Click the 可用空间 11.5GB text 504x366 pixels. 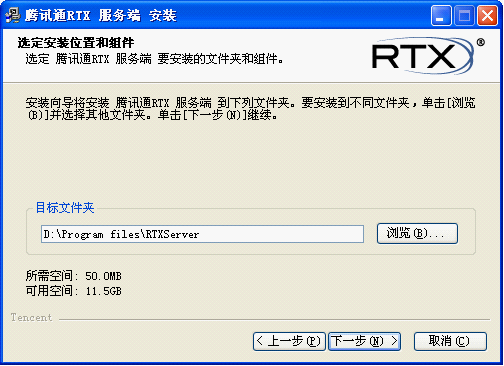click(74, 291)
